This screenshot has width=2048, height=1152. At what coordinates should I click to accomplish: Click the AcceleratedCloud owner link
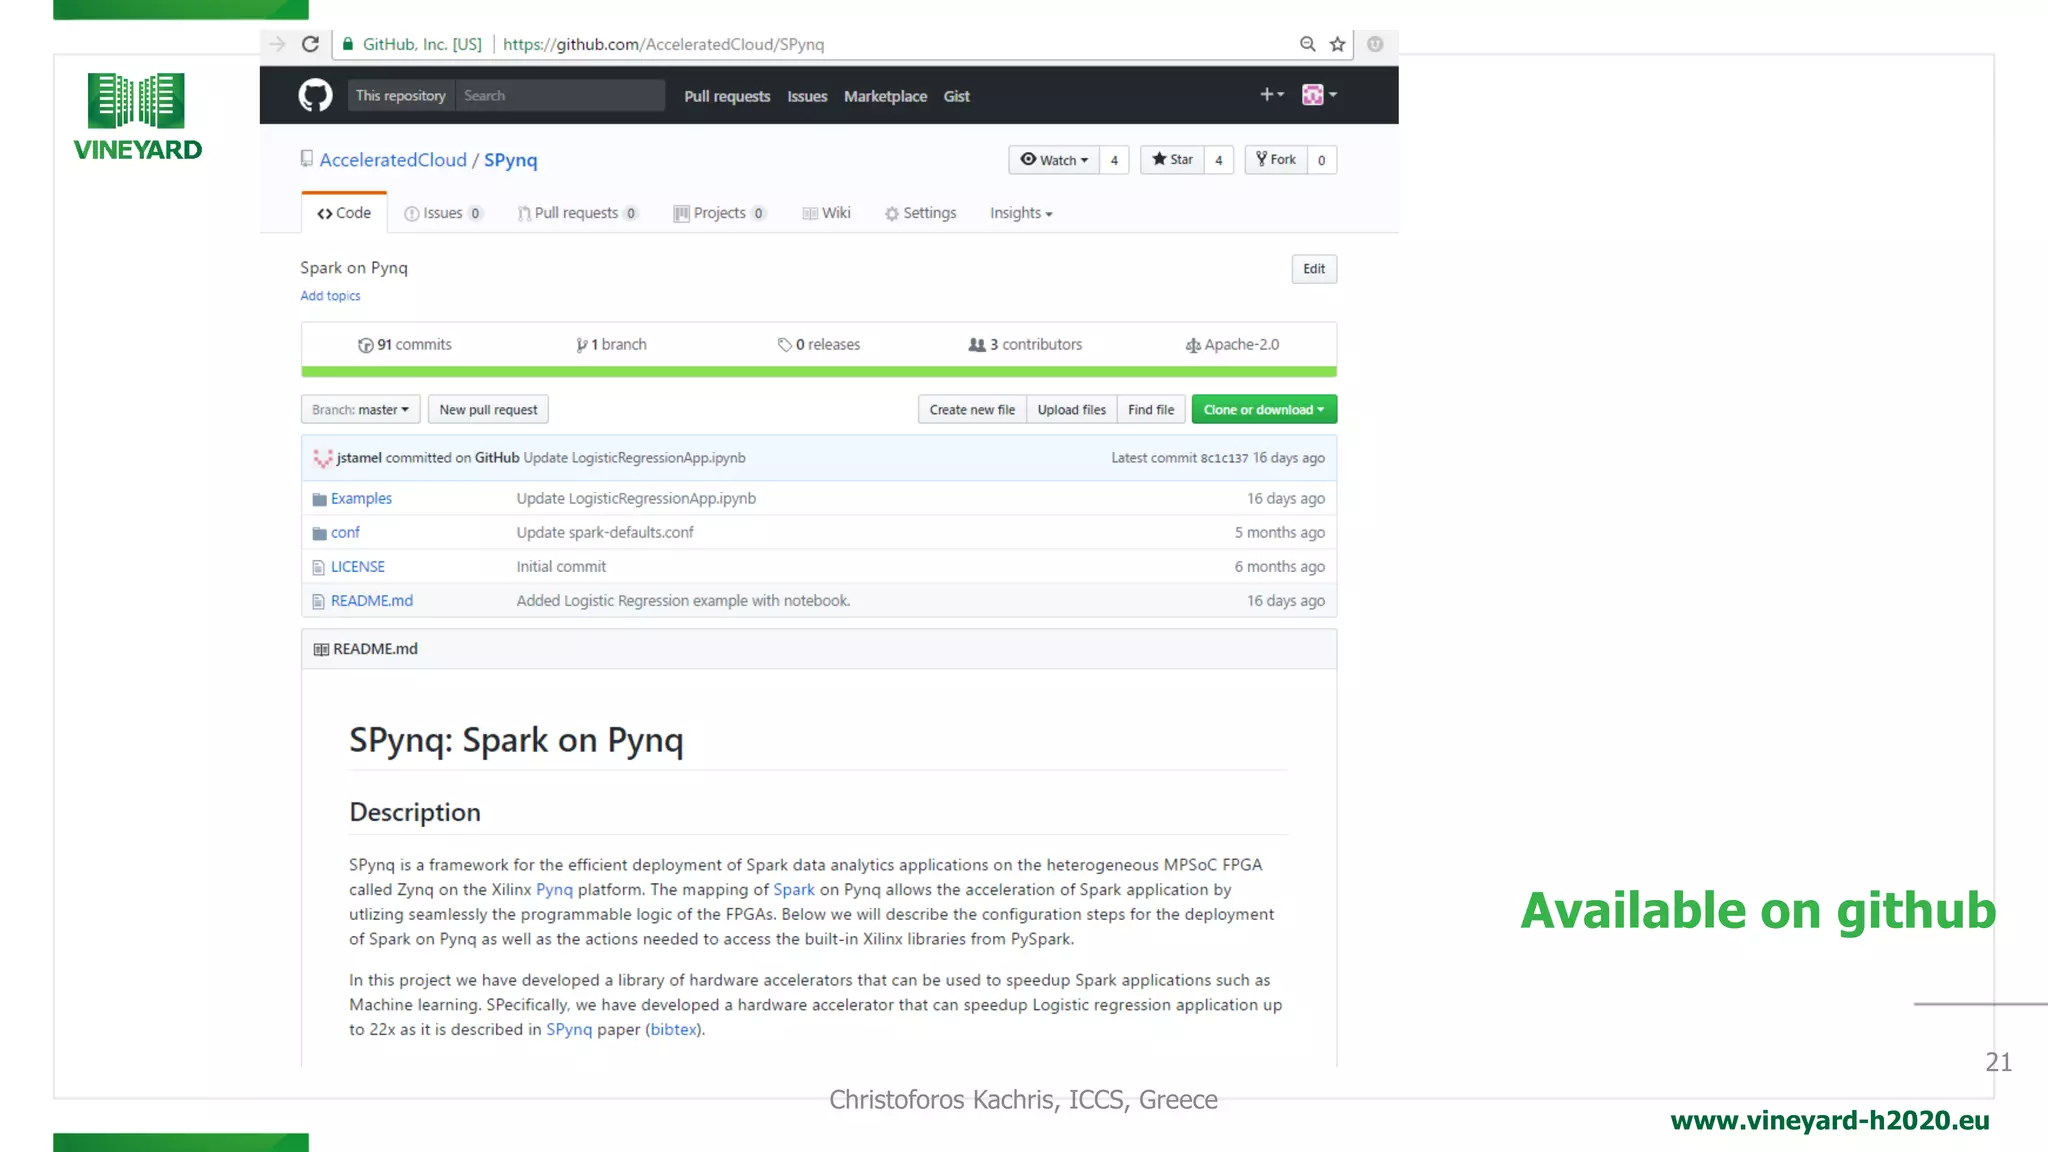393,160
